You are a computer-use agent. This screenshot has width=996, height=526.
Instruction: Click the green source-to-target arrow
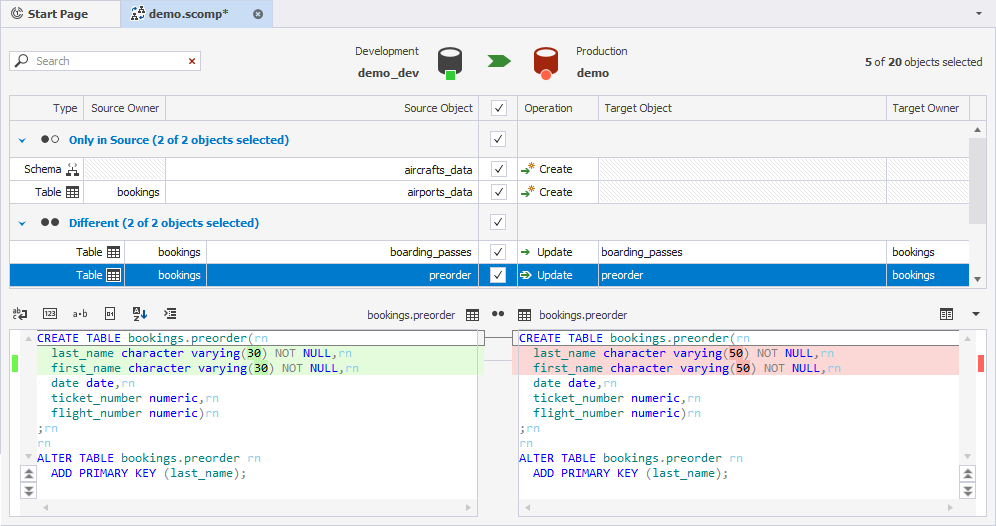tap(499, 61)
